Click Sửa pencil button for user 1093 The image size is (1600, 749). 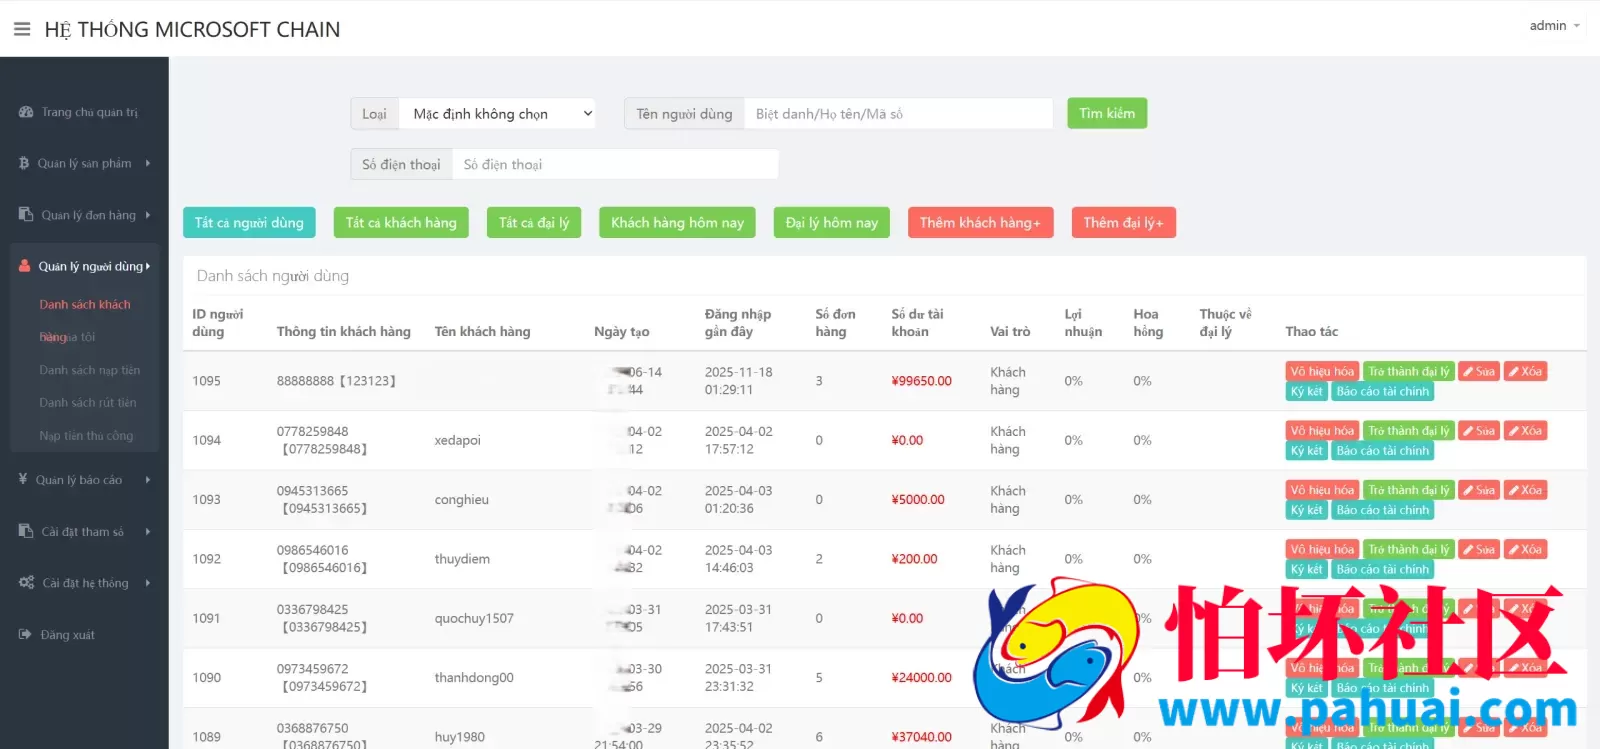[1479, 490]
